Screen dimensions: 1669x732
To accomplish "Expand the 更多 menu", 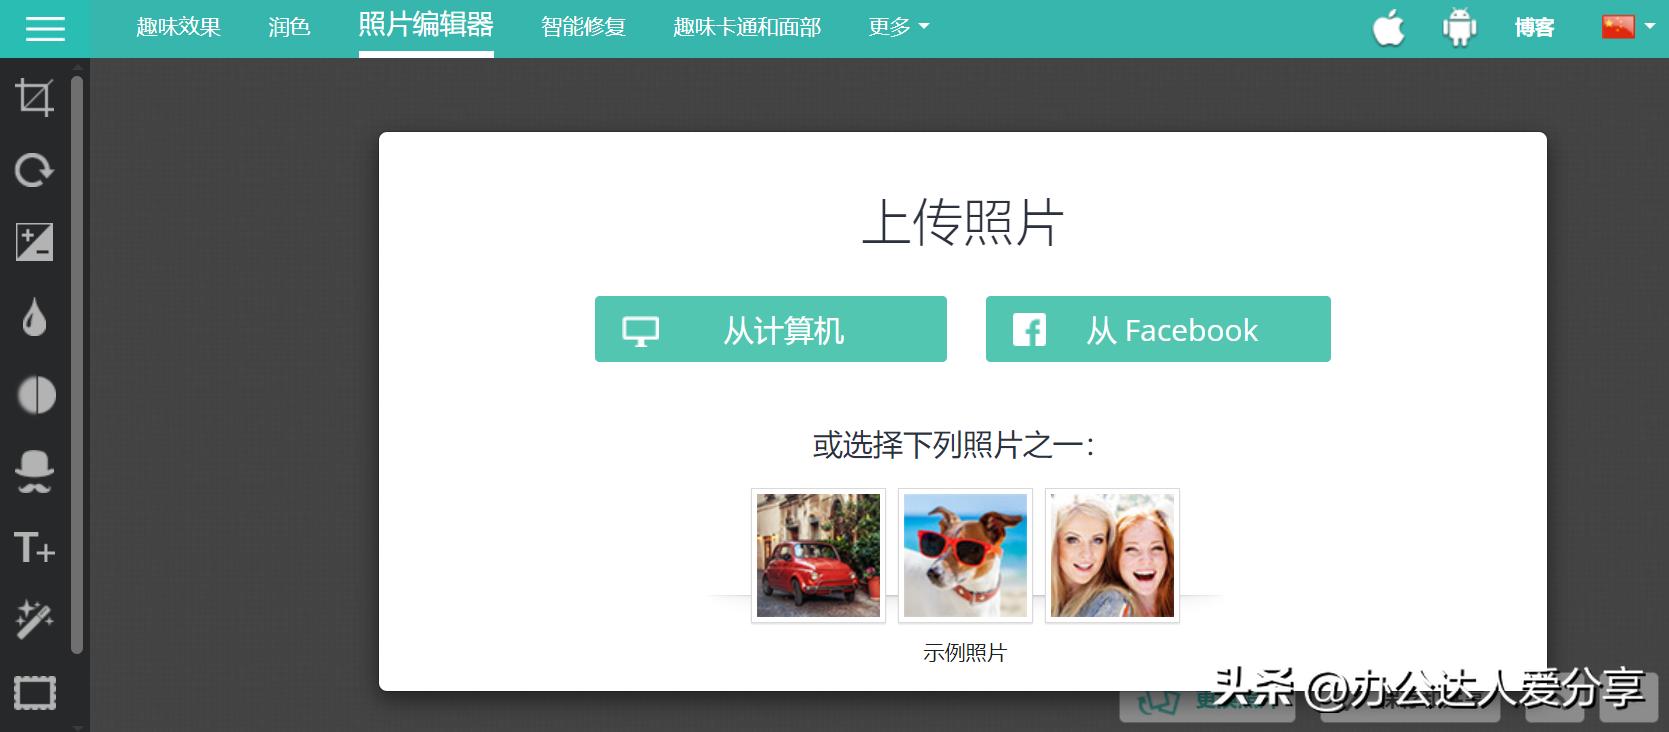I will [x=899, y=27].
